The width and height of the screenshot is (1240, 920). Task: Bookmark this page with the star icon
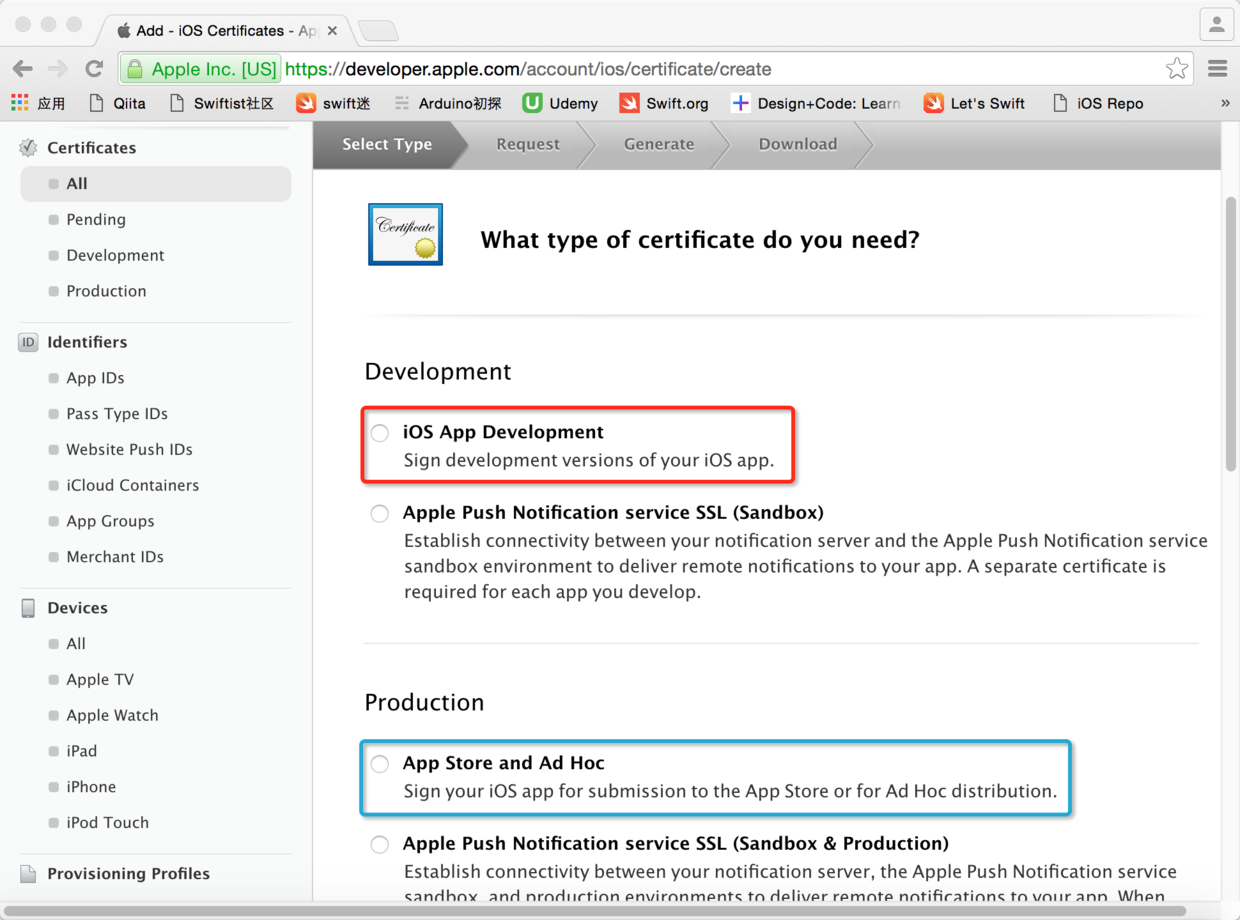tap(1177, 69)
